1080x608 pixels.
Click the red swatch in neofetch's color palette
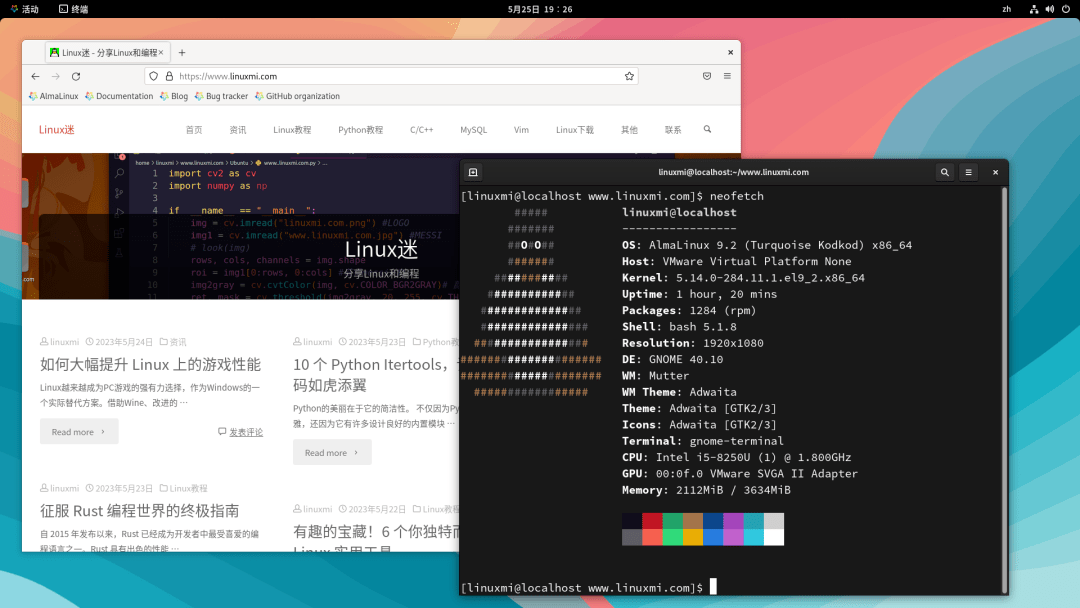click(654, 522)
